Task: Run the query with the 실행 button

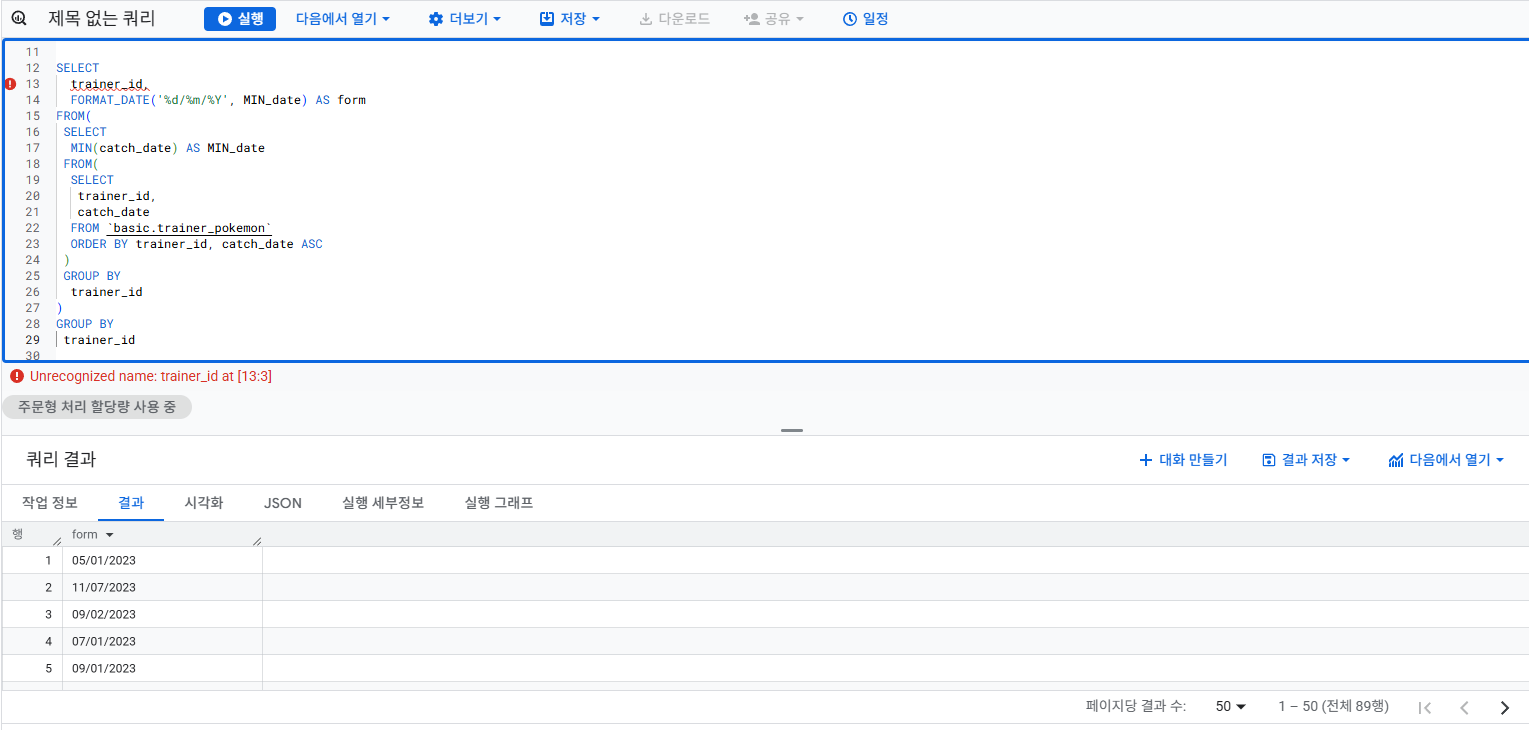Action: 240,19
